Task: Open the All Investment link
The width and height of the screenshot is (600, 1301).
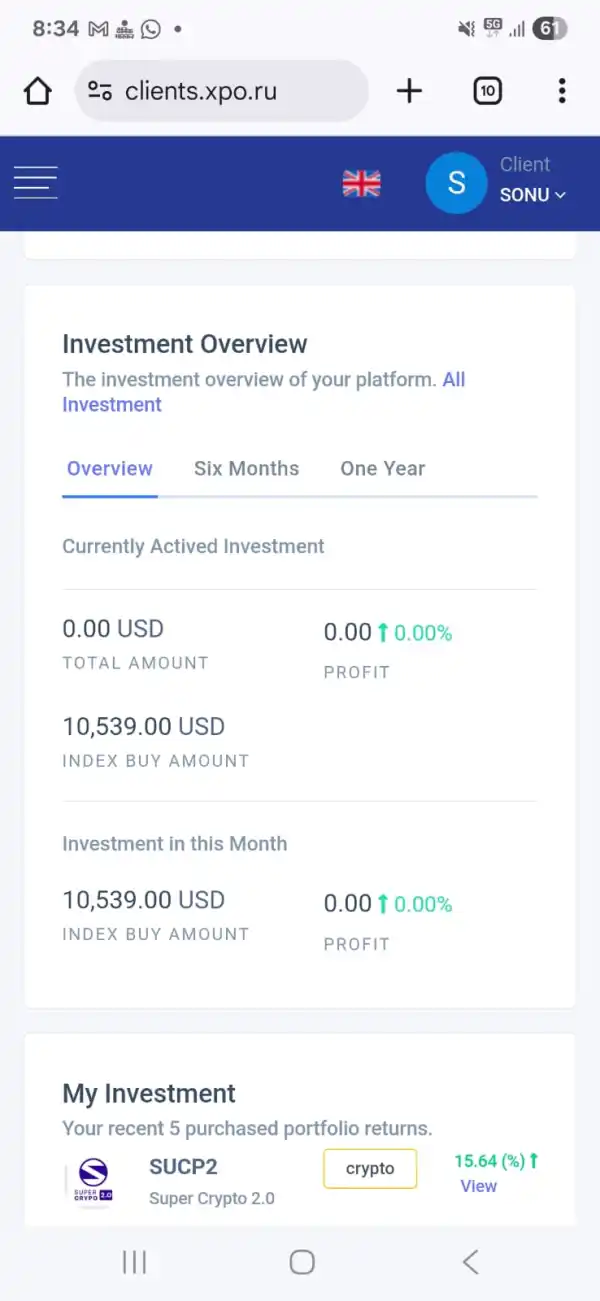Action: point(112,404)
